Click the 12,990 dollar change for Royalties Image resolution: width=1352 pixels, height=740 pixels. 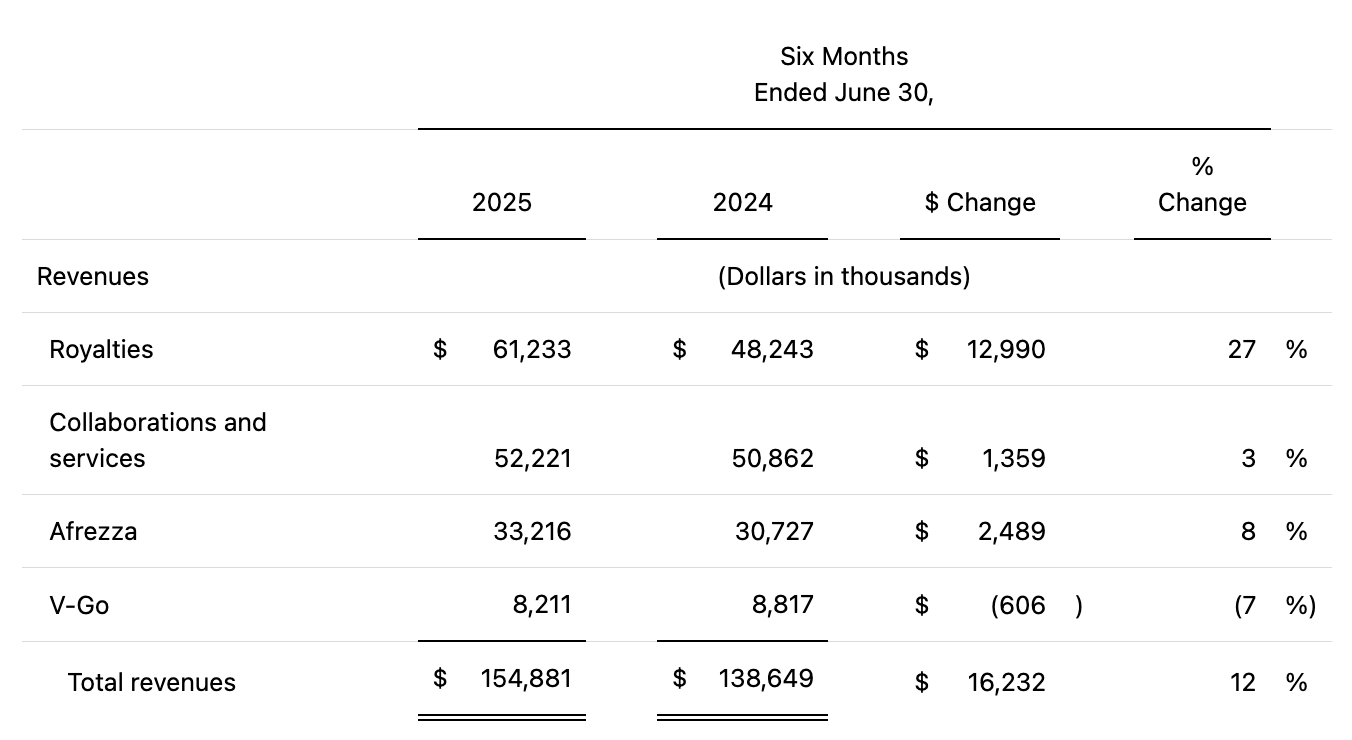1006,349
